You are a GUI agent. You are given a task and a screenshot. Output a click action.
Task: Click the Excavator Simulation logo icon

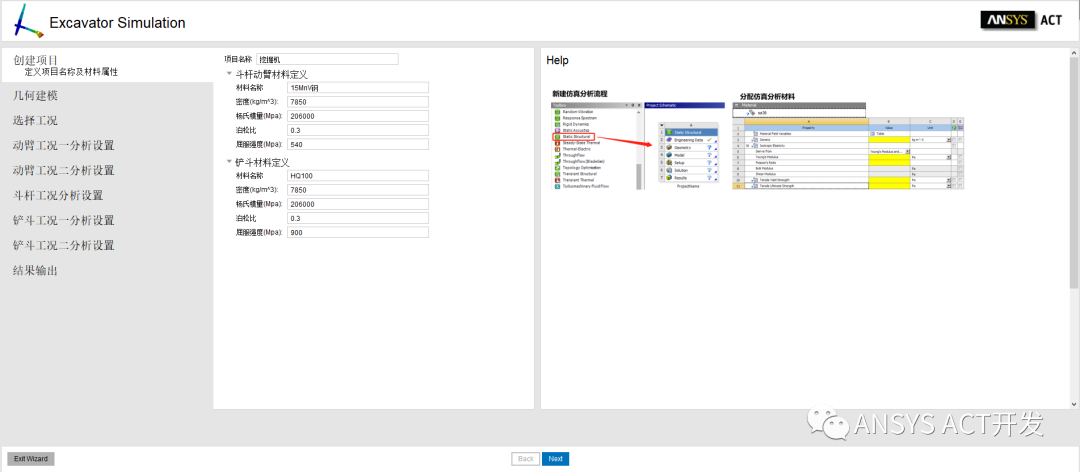[x=28, y=21]
